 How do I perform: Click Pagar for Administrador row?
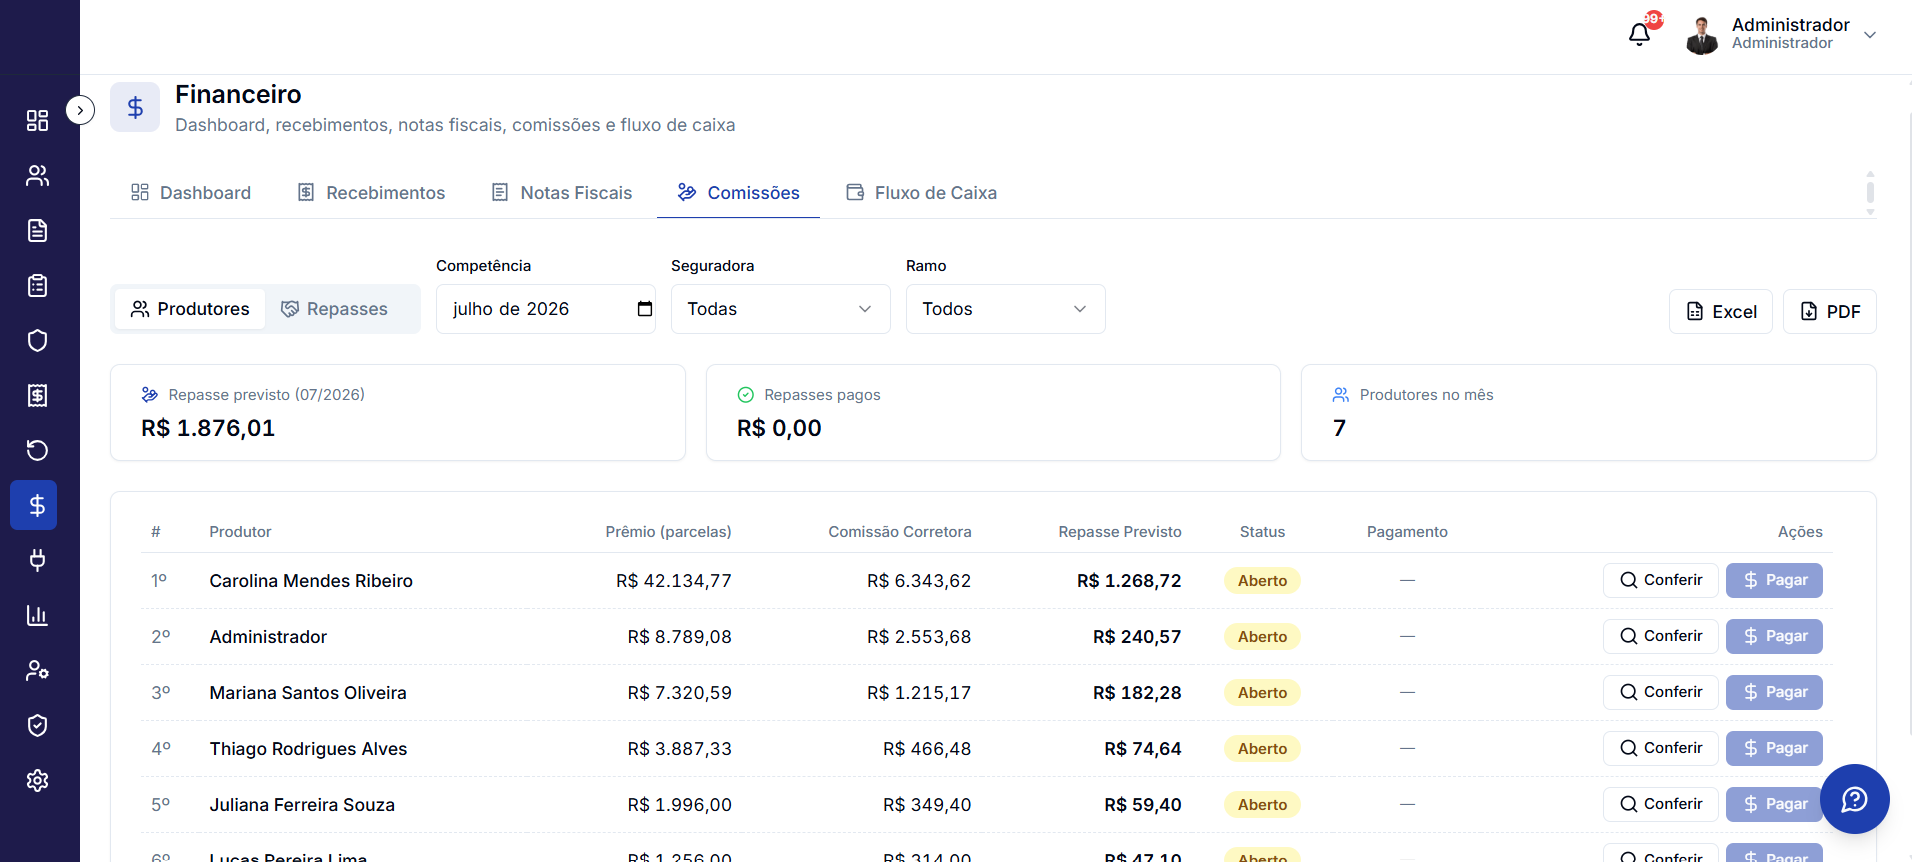[1774, 636]
